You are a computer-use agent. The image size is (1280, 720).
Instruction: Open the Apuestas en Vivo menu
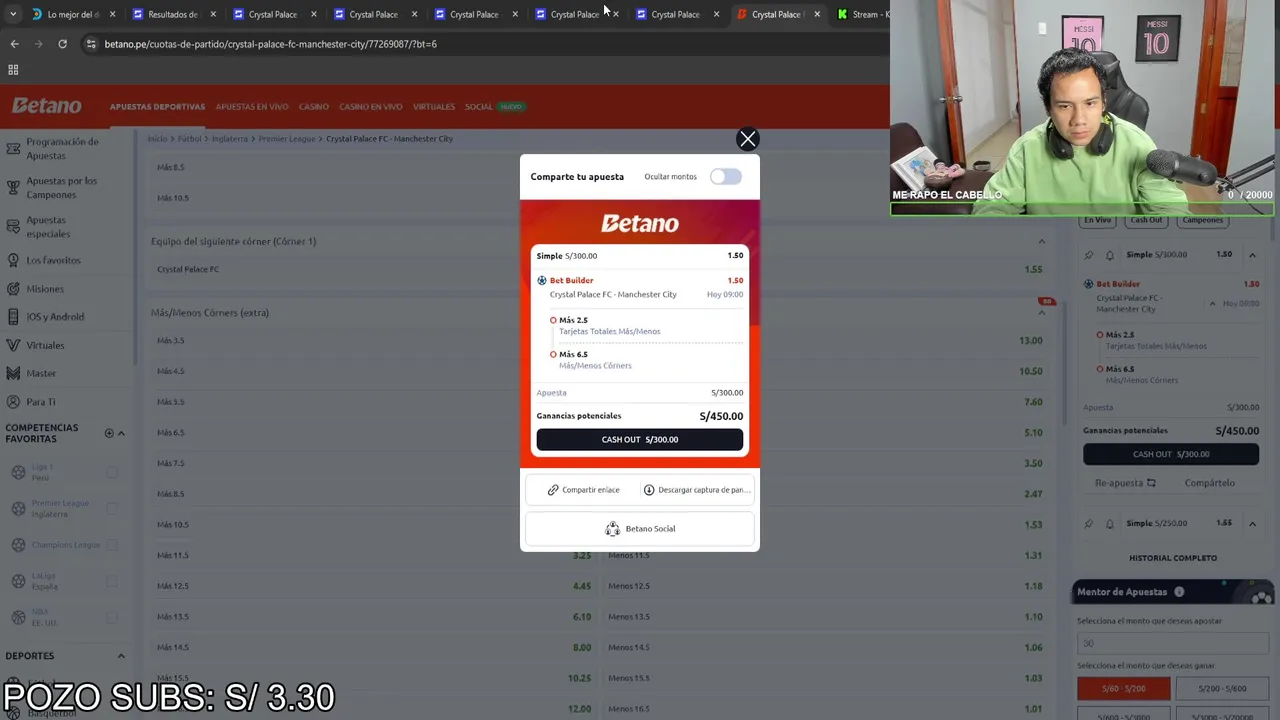coord(252,107)
